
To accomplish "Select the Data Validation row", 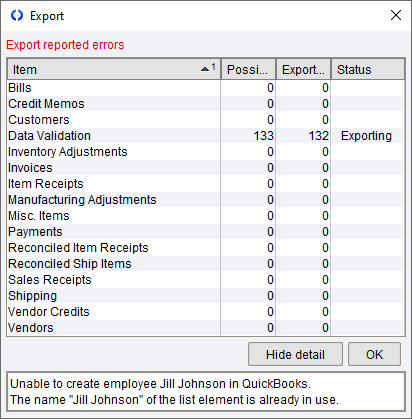I will [206, 136].
